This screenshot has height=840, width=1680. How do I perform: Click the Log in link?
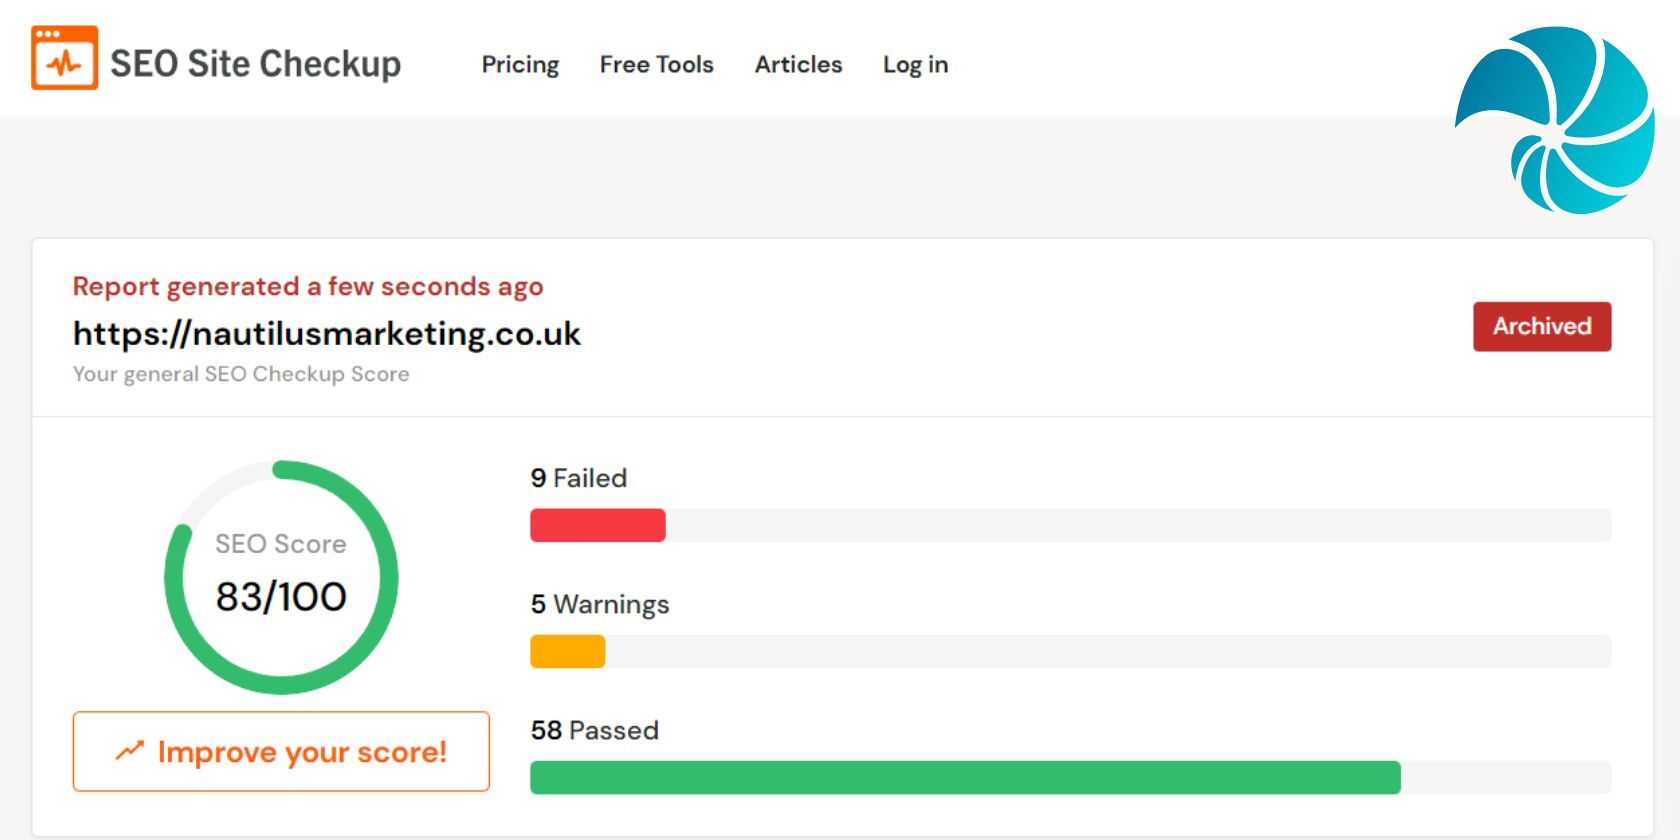pos(915,65)
